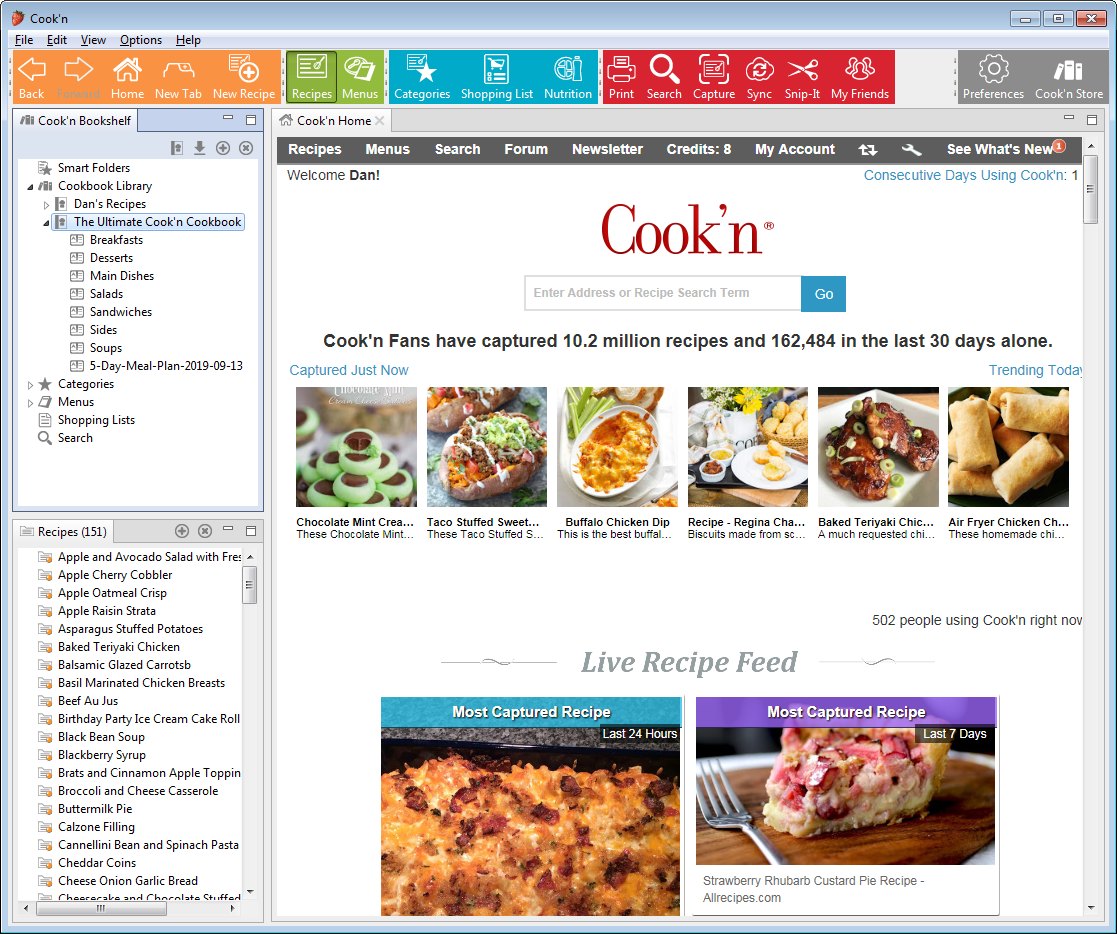Viewport: 1117px width, 934px height.
Task: Click the Capture toolbar button
Action: [714, 78]
